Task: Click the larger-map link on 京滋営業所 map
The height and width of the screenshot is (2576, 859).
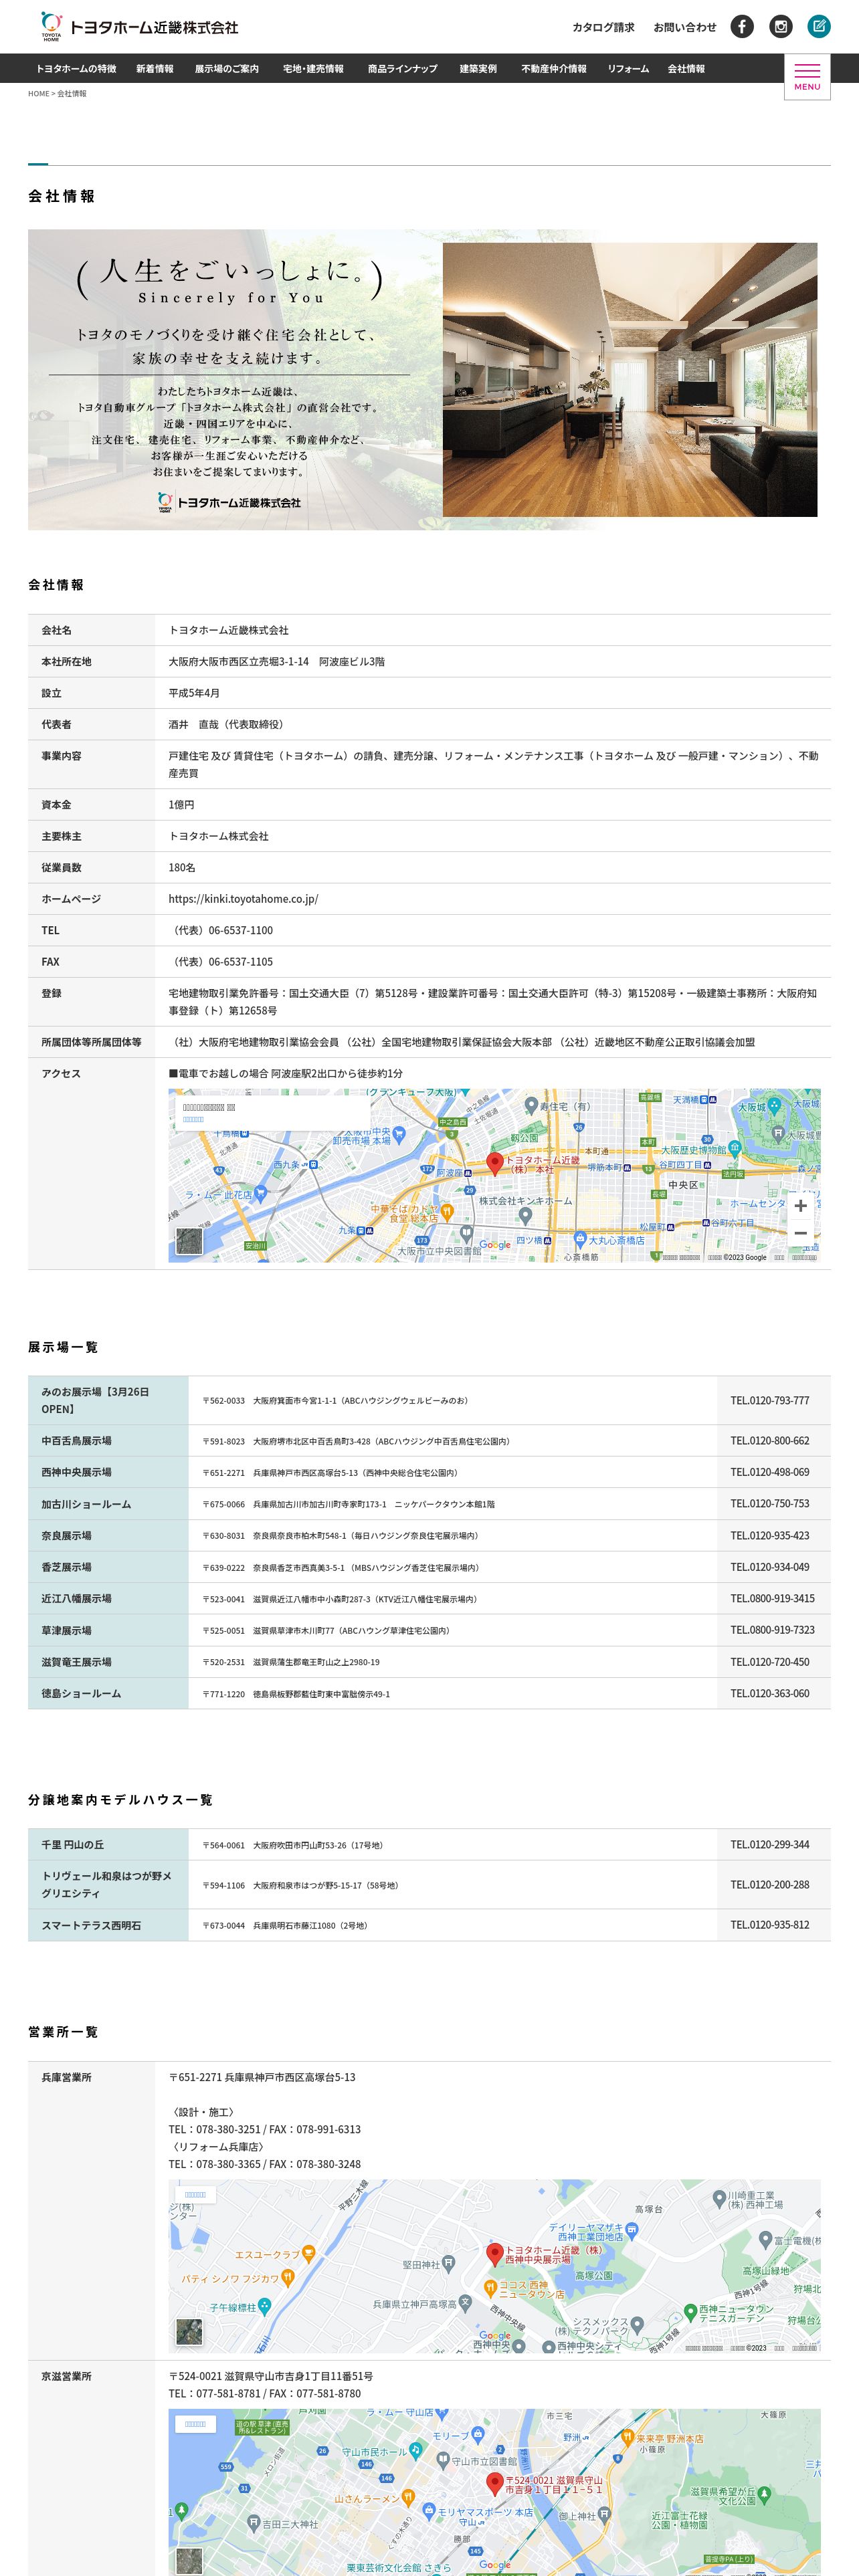Action: coord(195,2424)
